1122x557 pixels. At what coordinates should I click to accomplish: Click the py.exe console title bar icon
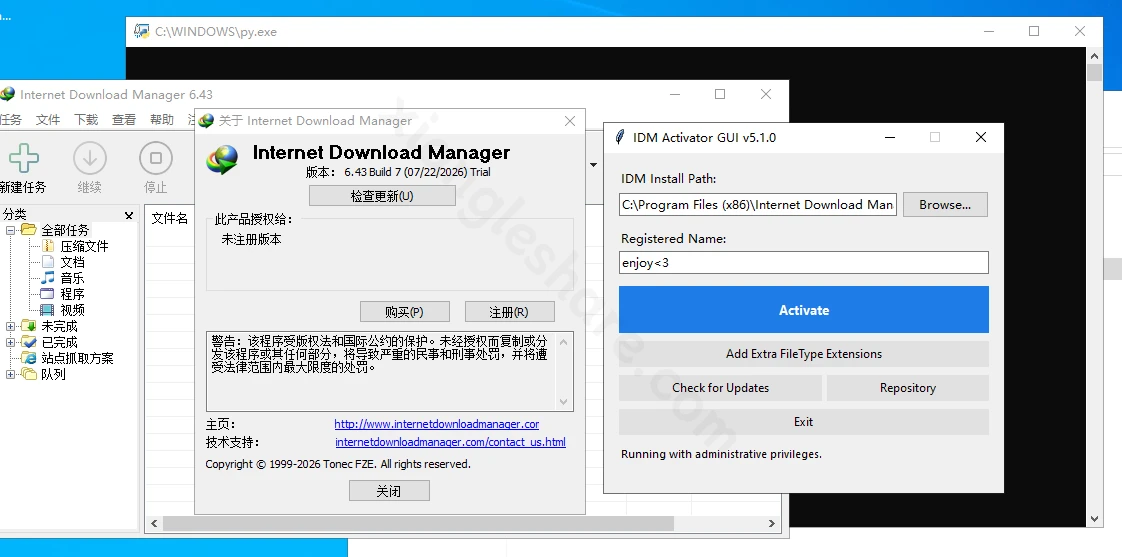tap(142, 31)
